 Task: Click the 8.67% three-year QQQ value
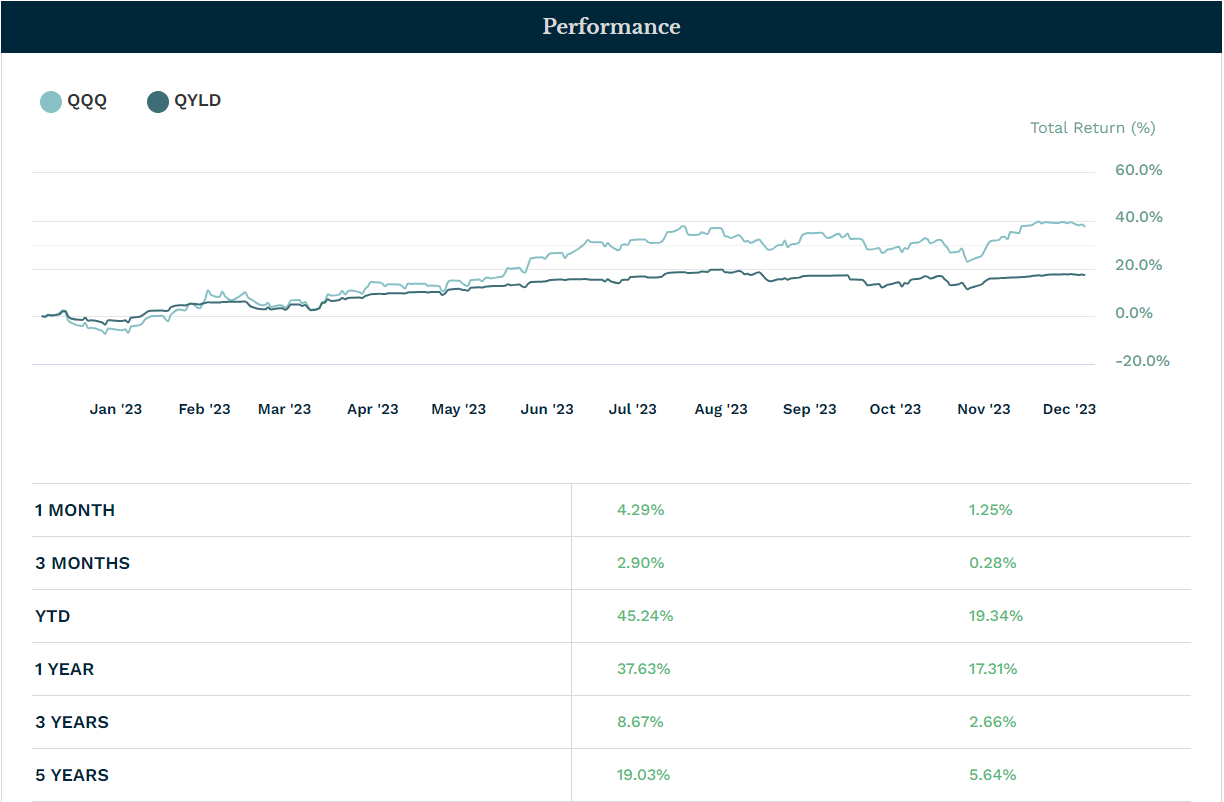tap(641, 722)
